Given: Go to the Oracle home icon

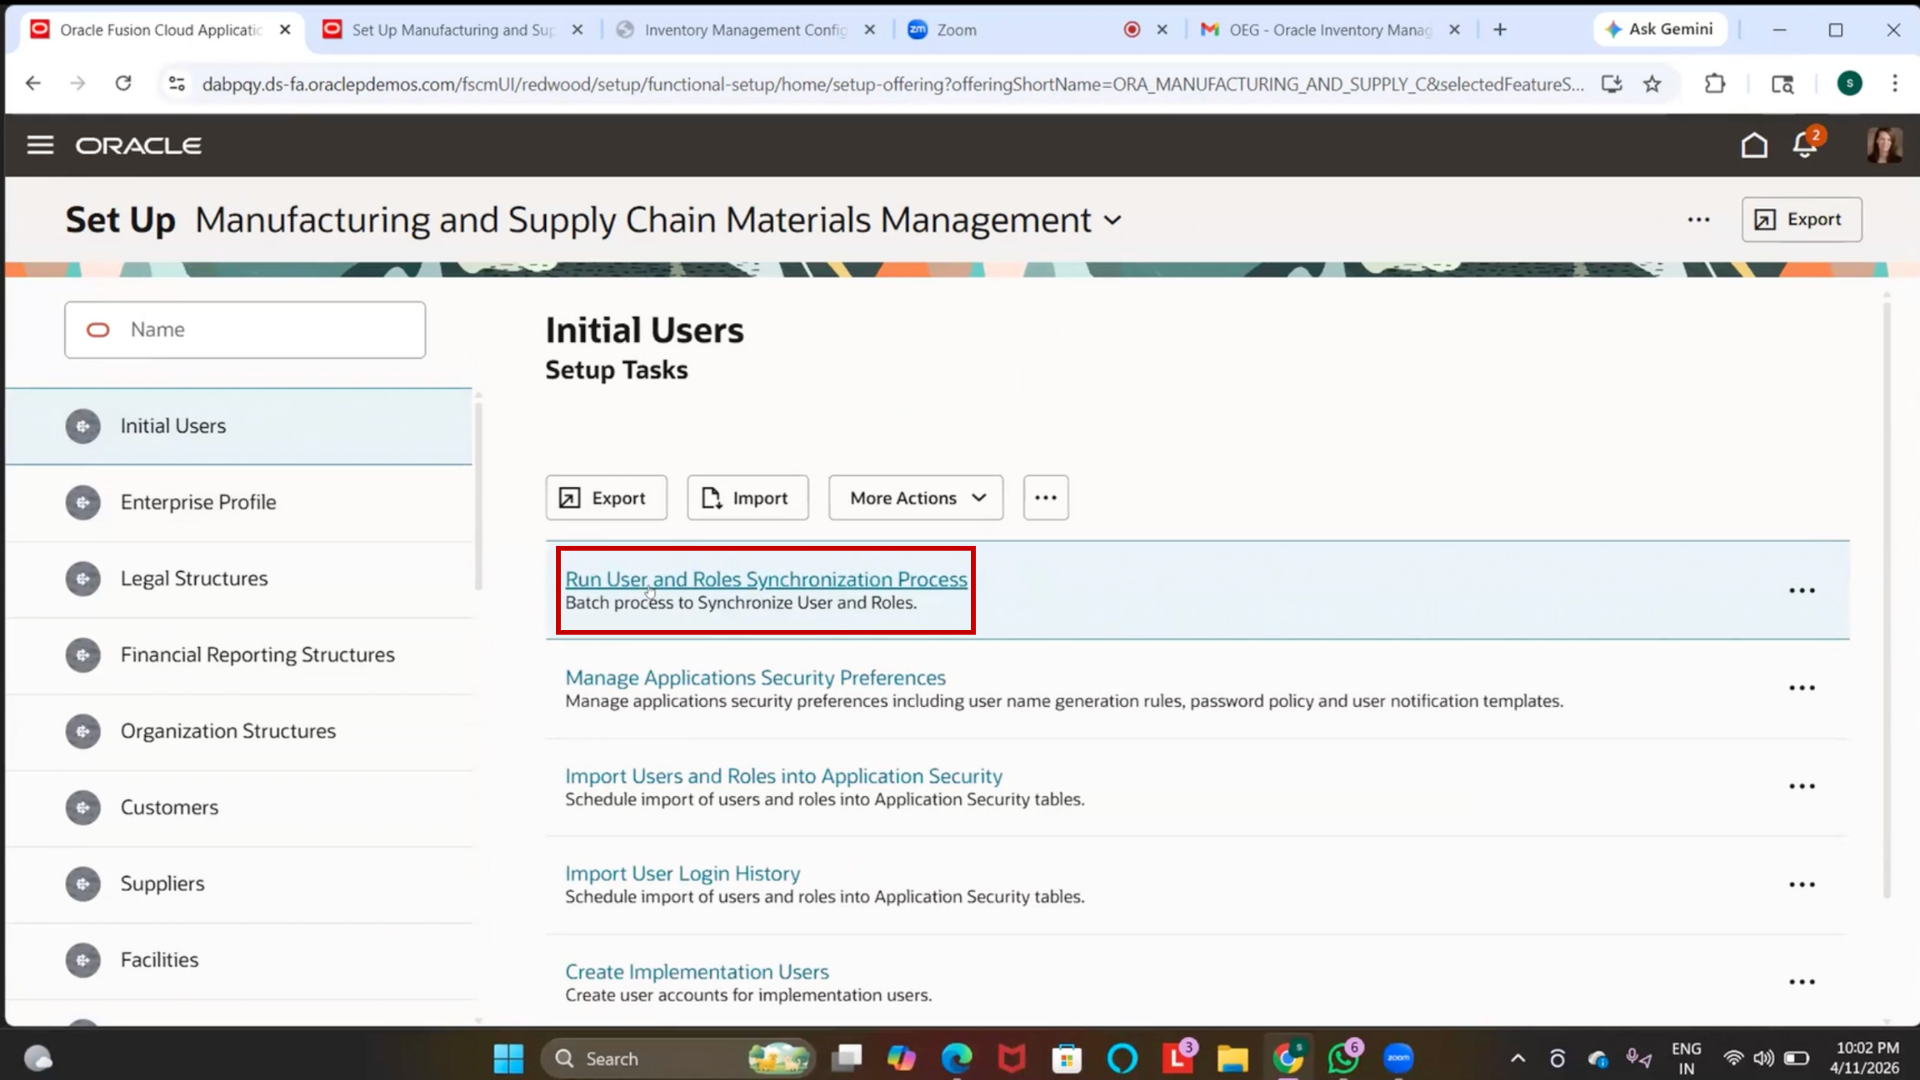Looking at the screenshot, I should 1754,145.
